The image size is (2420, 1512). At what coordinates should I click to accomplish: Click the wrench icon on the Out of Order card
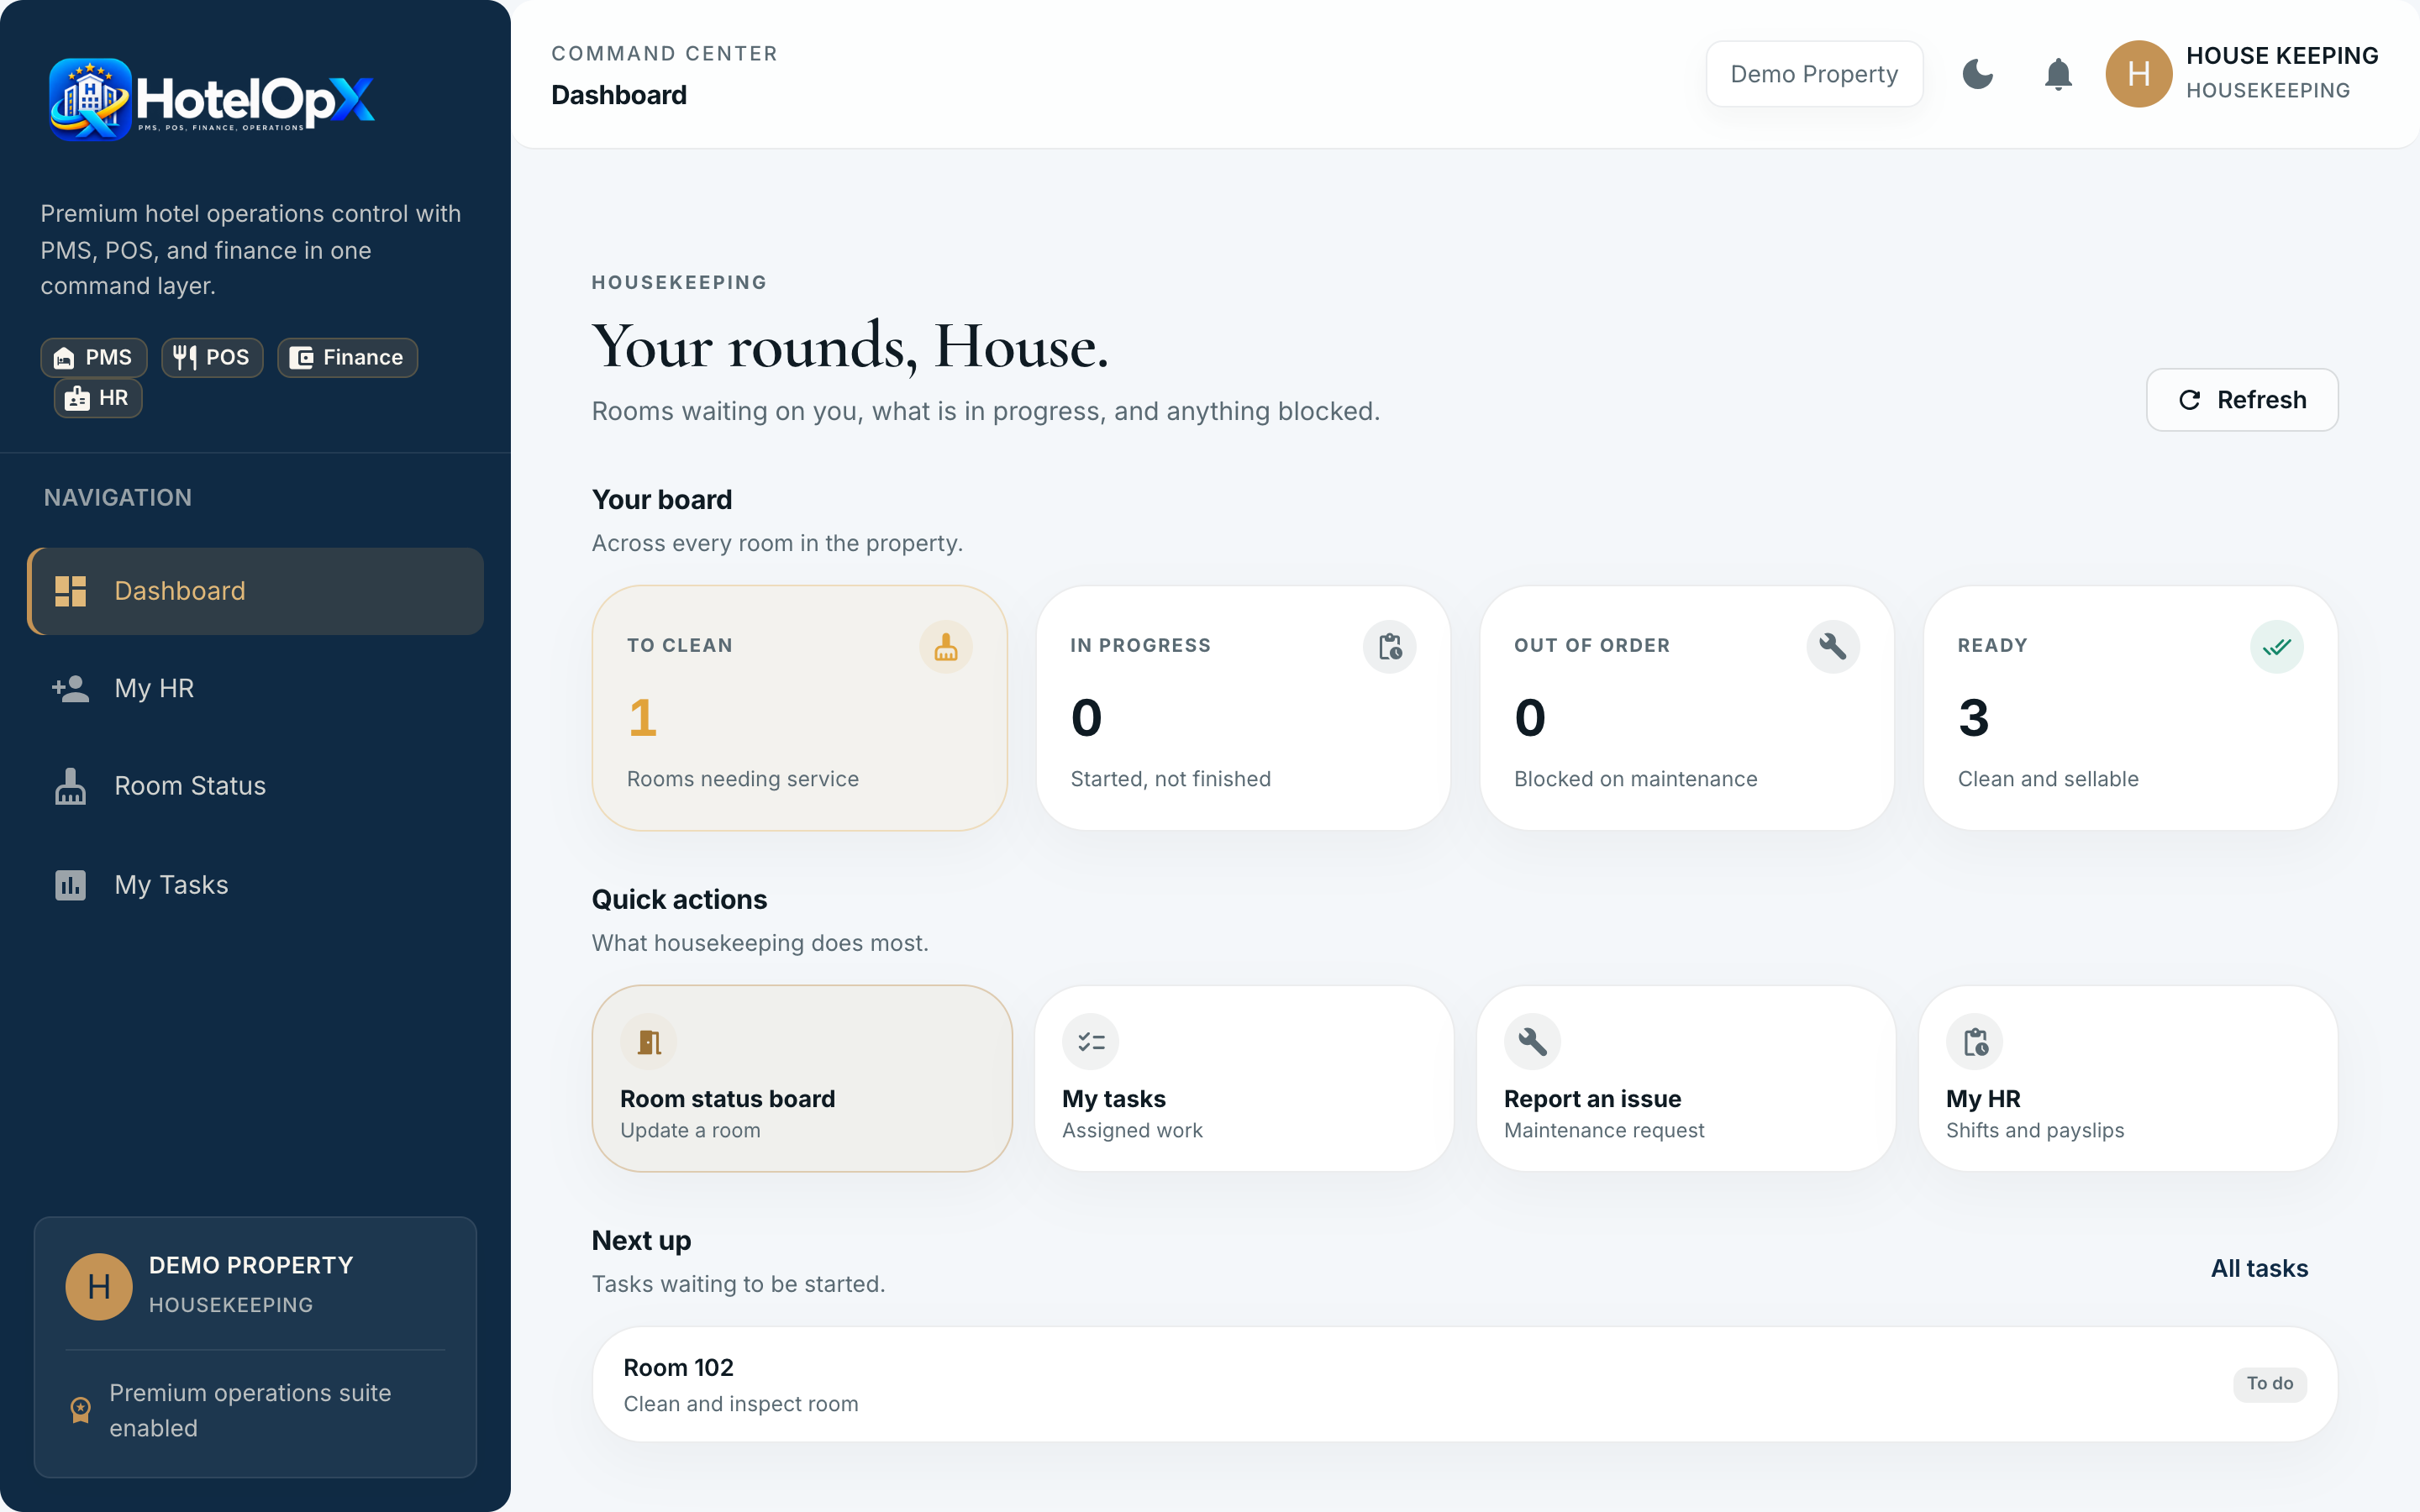[x=1832, y=647]
